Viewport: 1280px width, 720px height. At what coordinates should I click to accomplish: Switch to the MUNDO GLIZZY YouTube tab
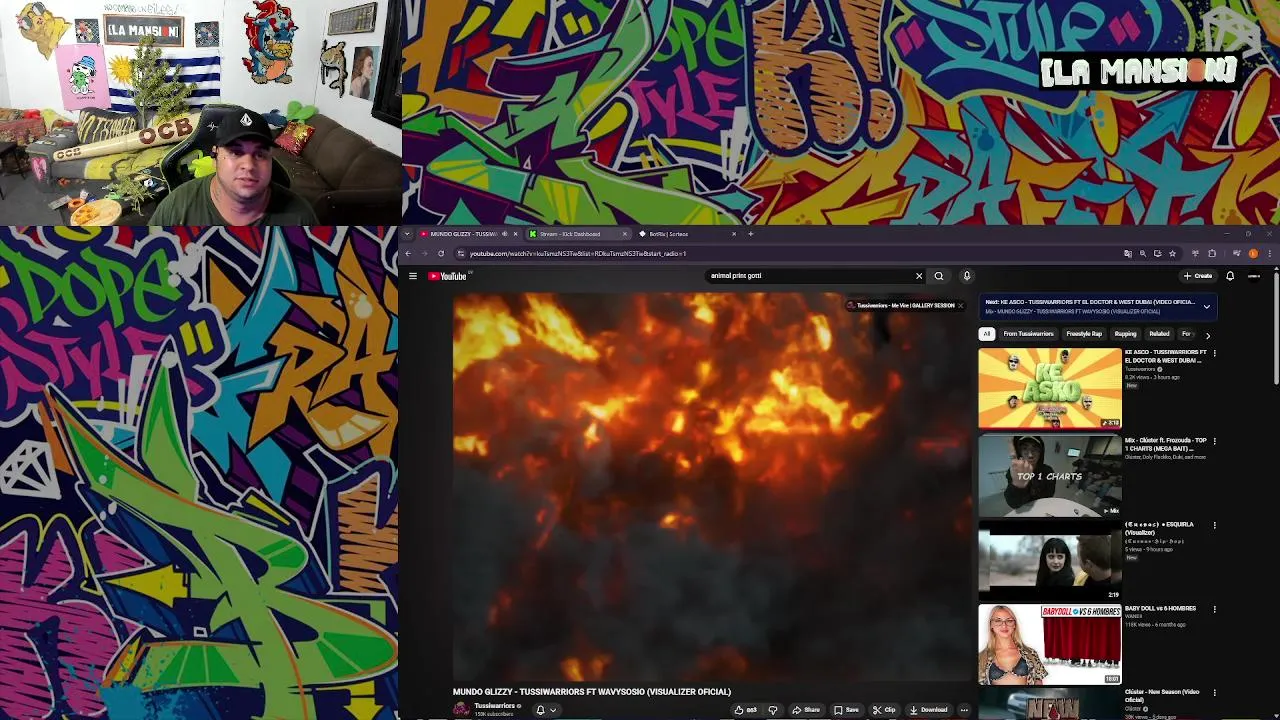tap(463, 234)
